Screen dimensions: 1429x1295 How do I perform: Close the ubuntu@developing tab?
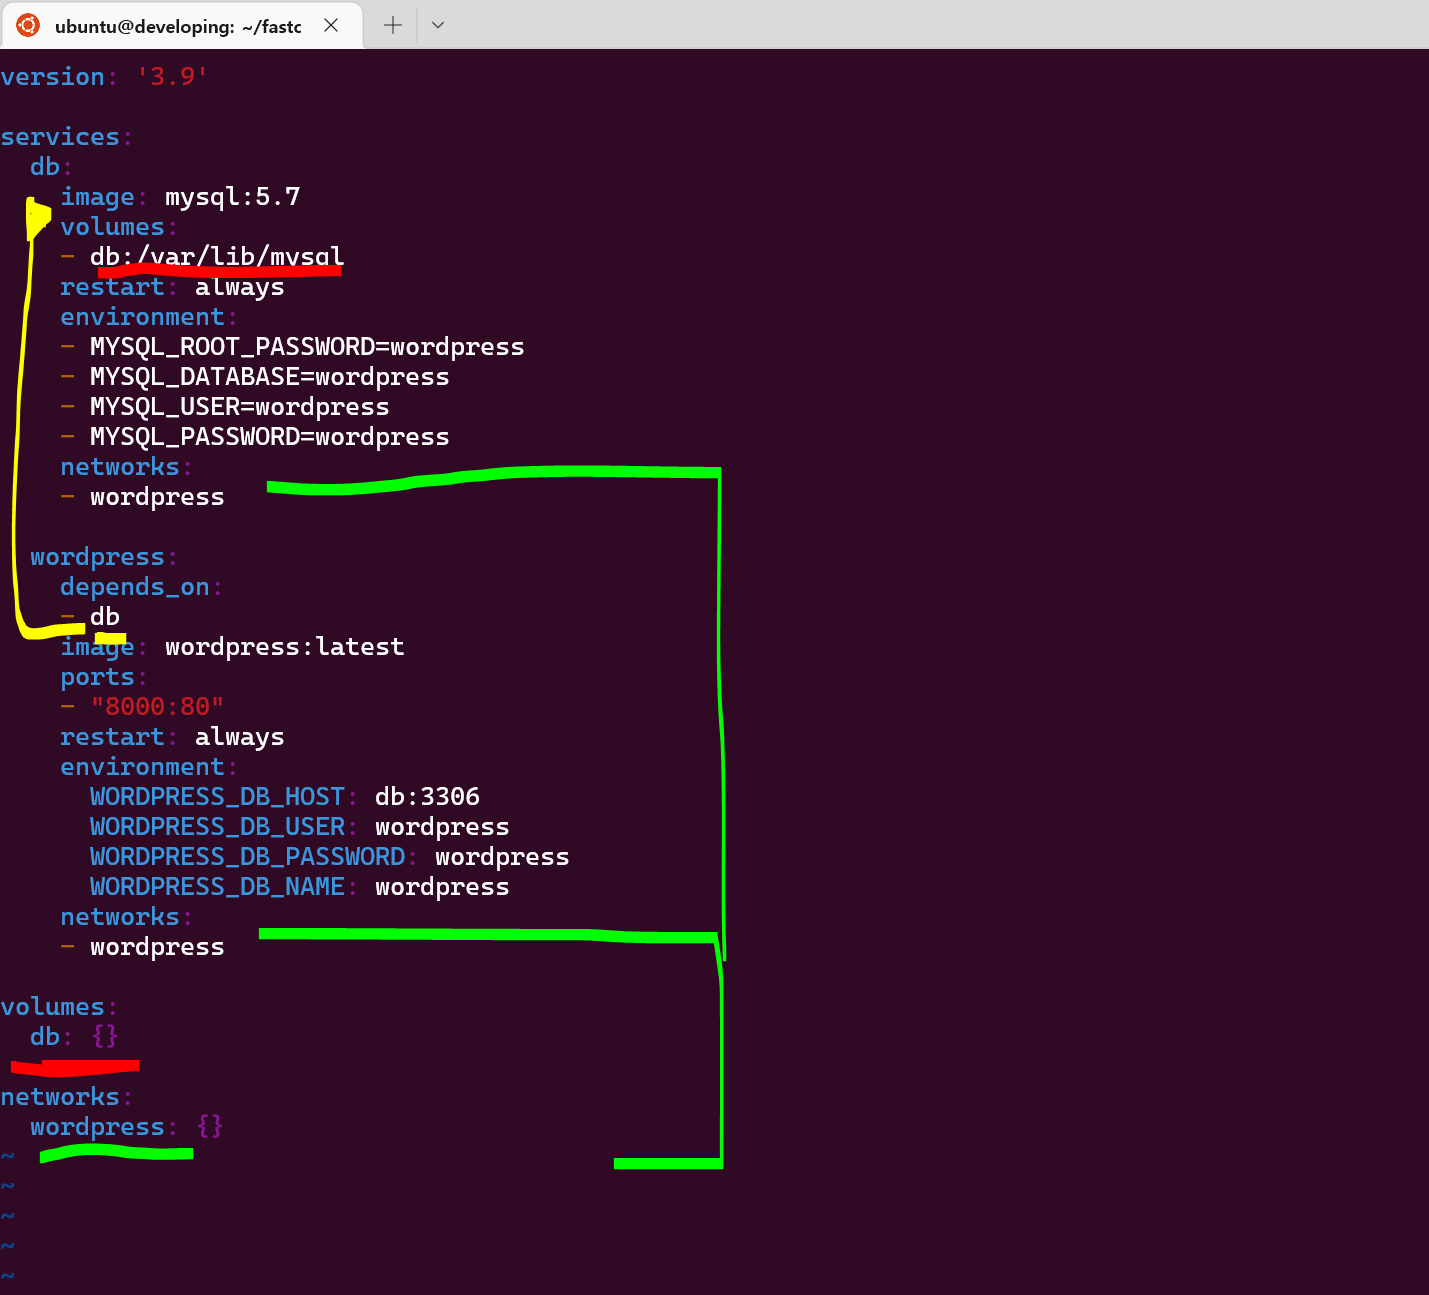pyautogui.click(x=331, y=25)
